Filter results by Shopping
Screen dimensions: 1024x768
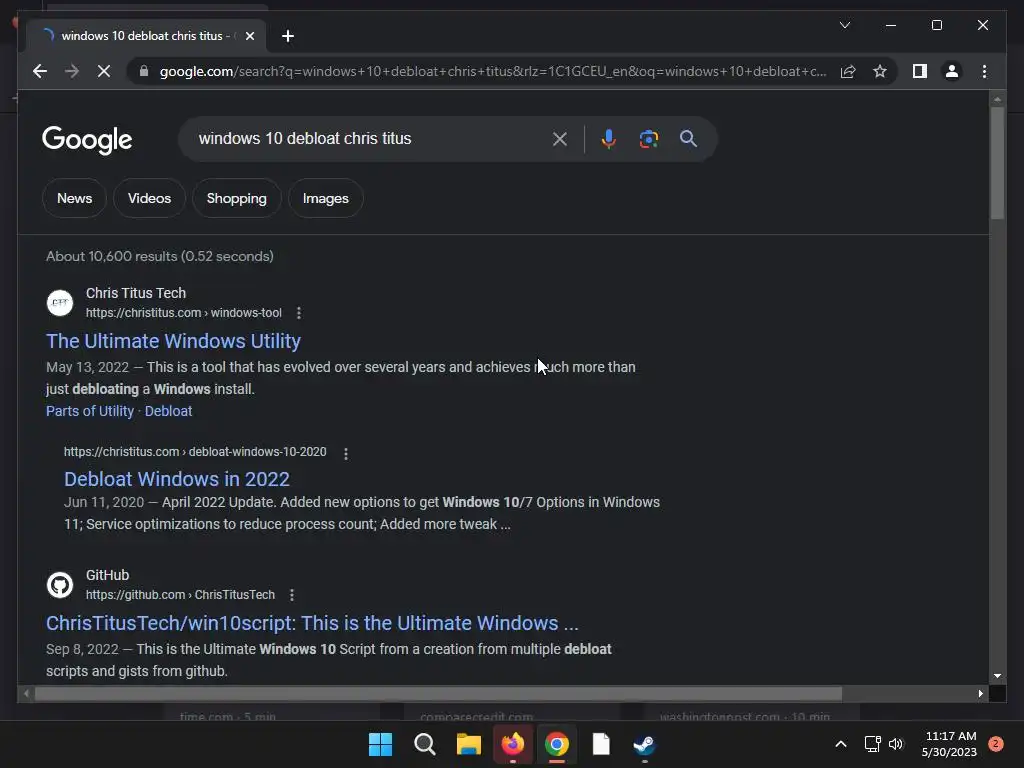coord(236,198)
